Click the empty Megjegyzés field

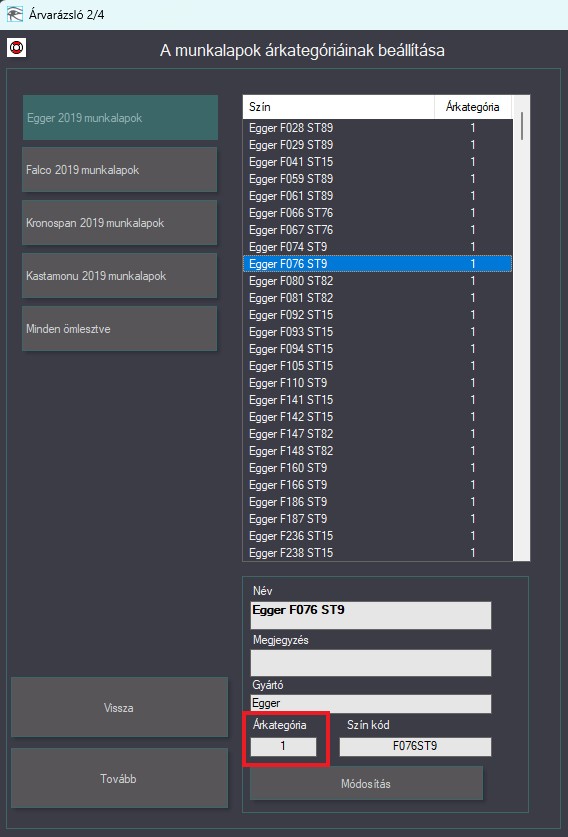pyautogui.click(x=370, y=663)
